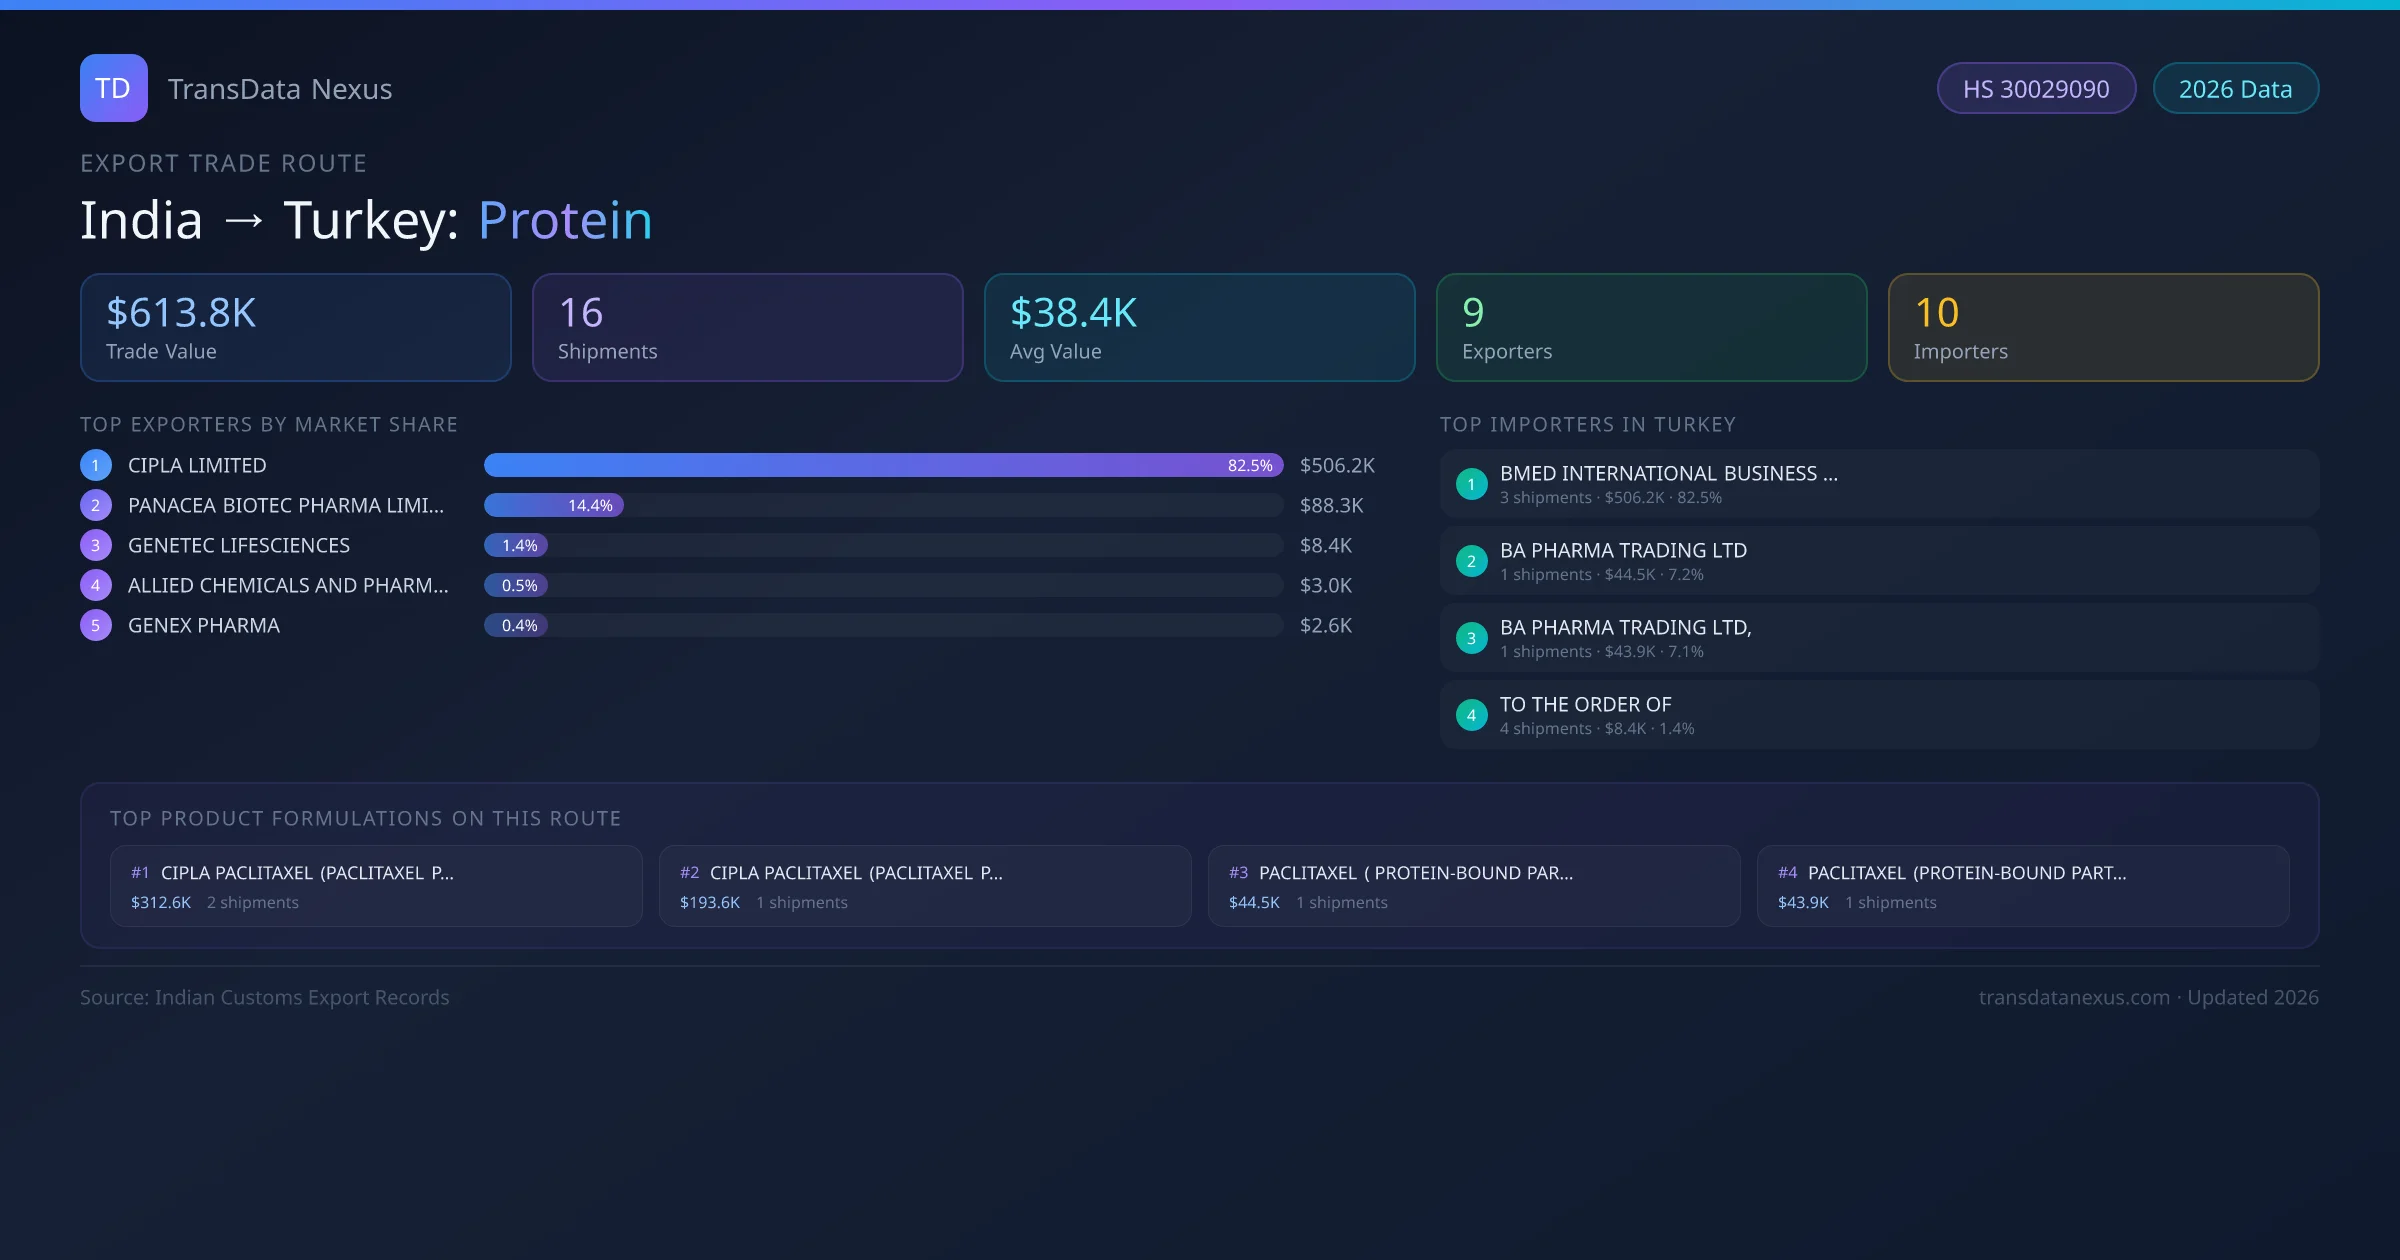This screenshot has height=1260, width=2400.
Task: Click the transdatanexus.com footer link
Action: [x=2073, y=997]
